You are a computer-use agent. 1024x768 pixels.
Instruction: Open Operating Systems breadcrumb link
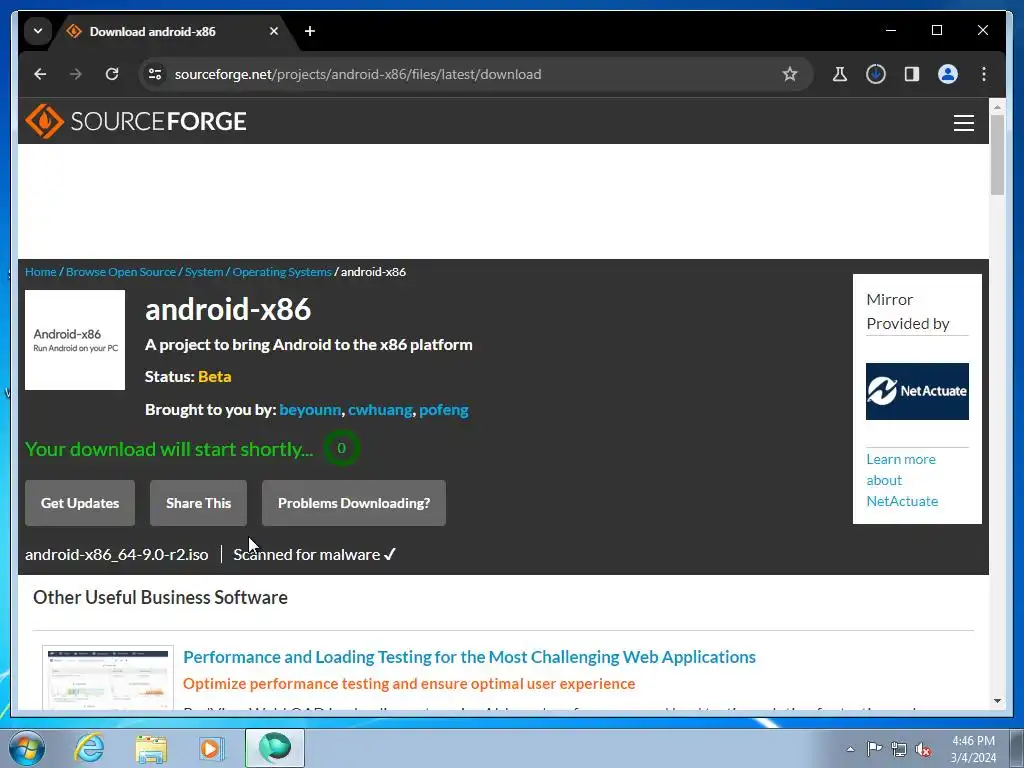282,272
